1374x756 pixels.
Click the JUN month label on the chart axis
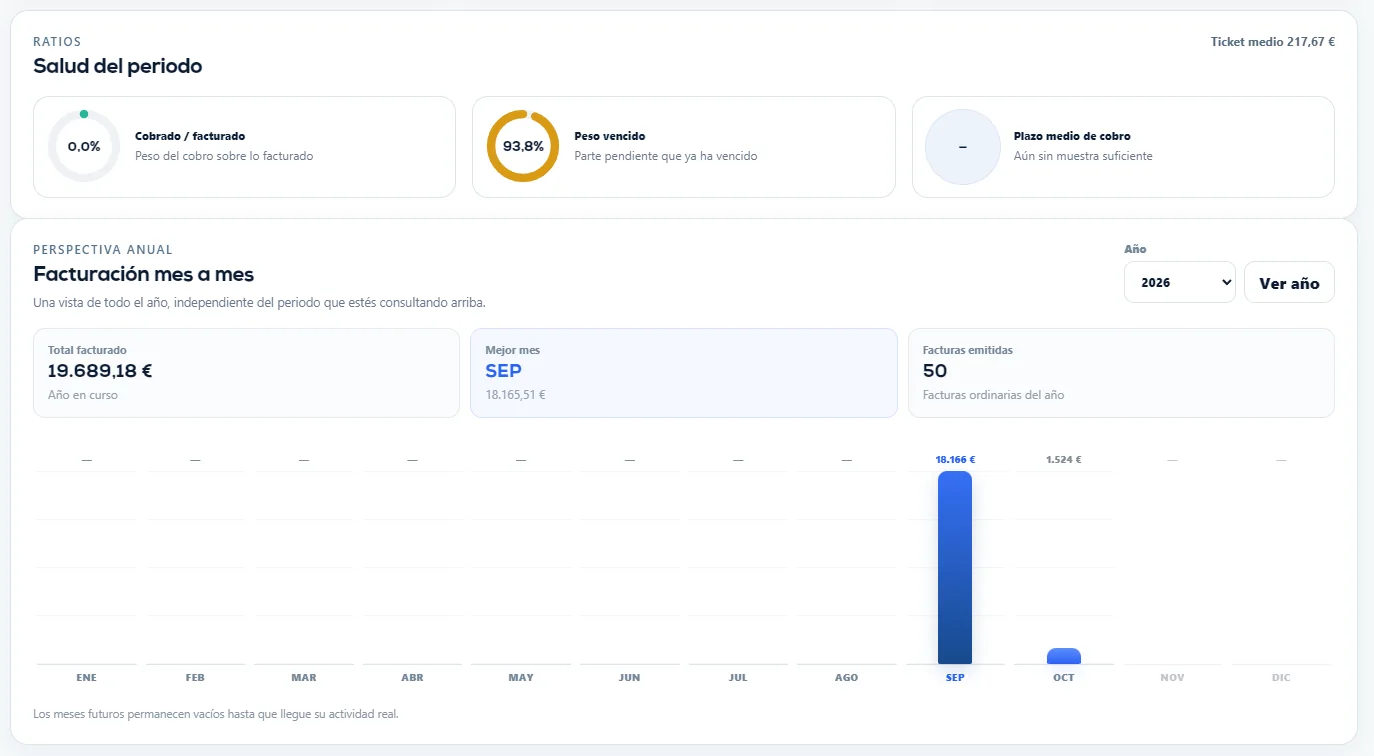(629, 678)
